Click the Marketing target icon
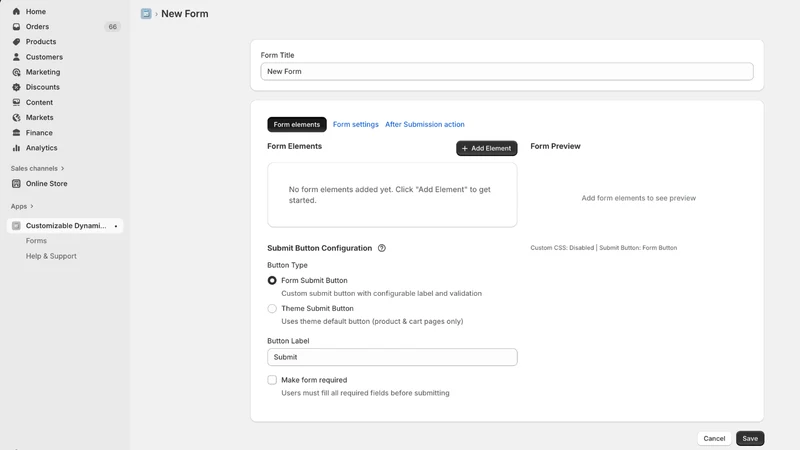800x450 pixels. pyautogui.click(x=16, y=72)
